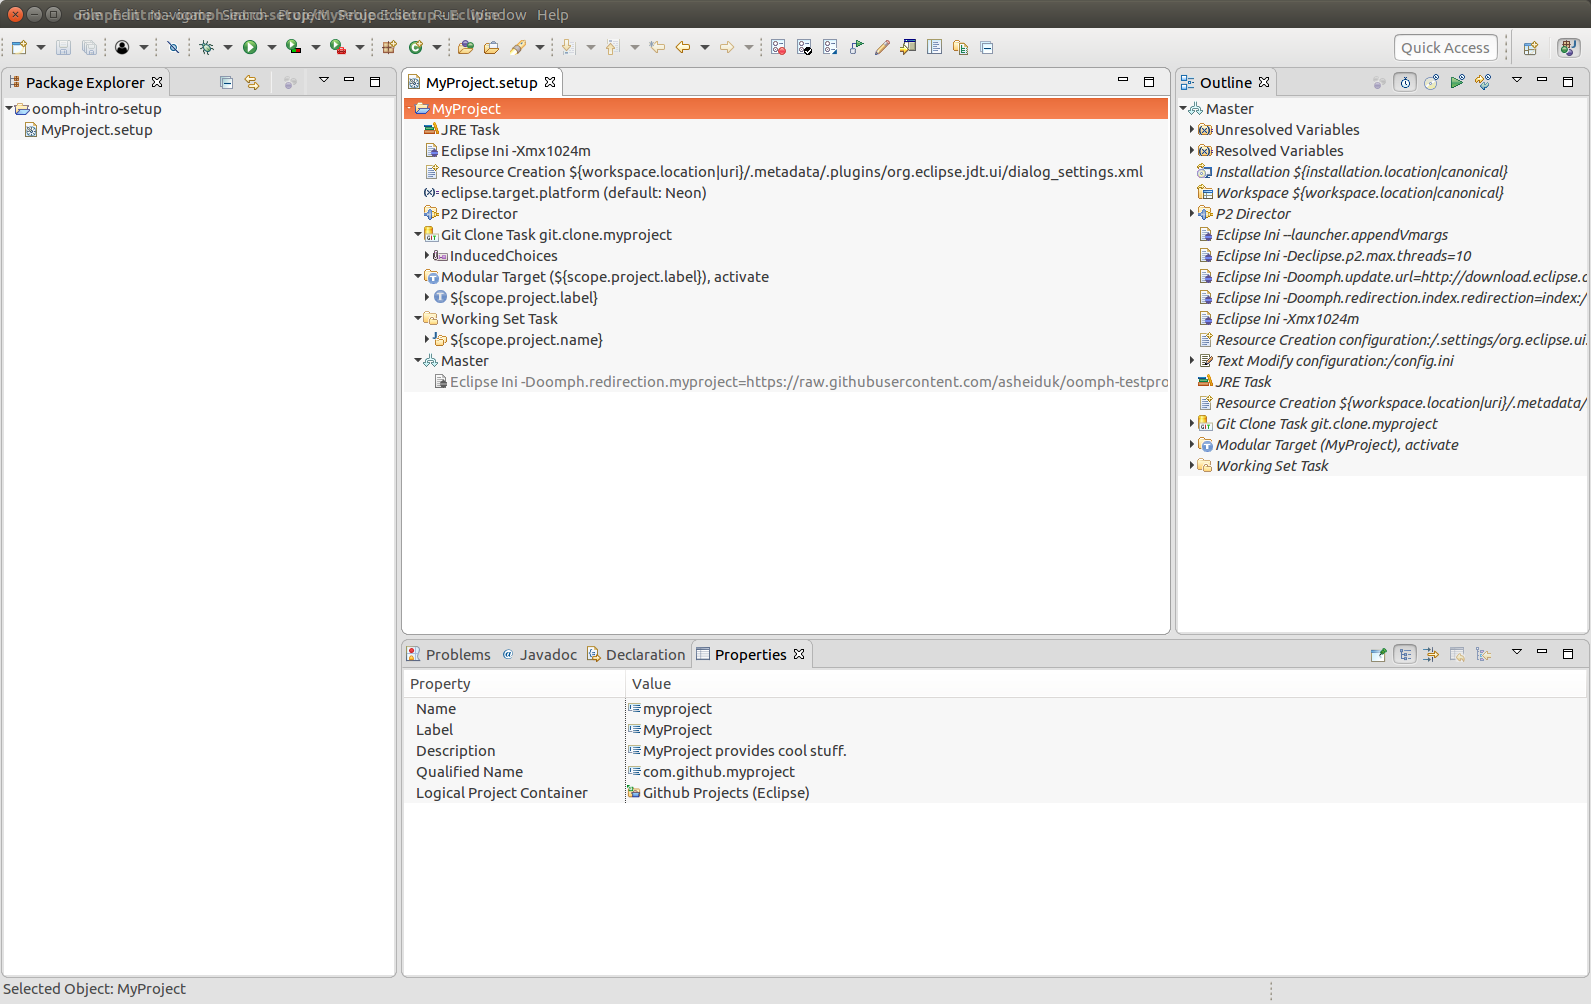Switch to the Javadoc tab
This screenshot has height=1004, width=1591.
click(x=539, y=654)
